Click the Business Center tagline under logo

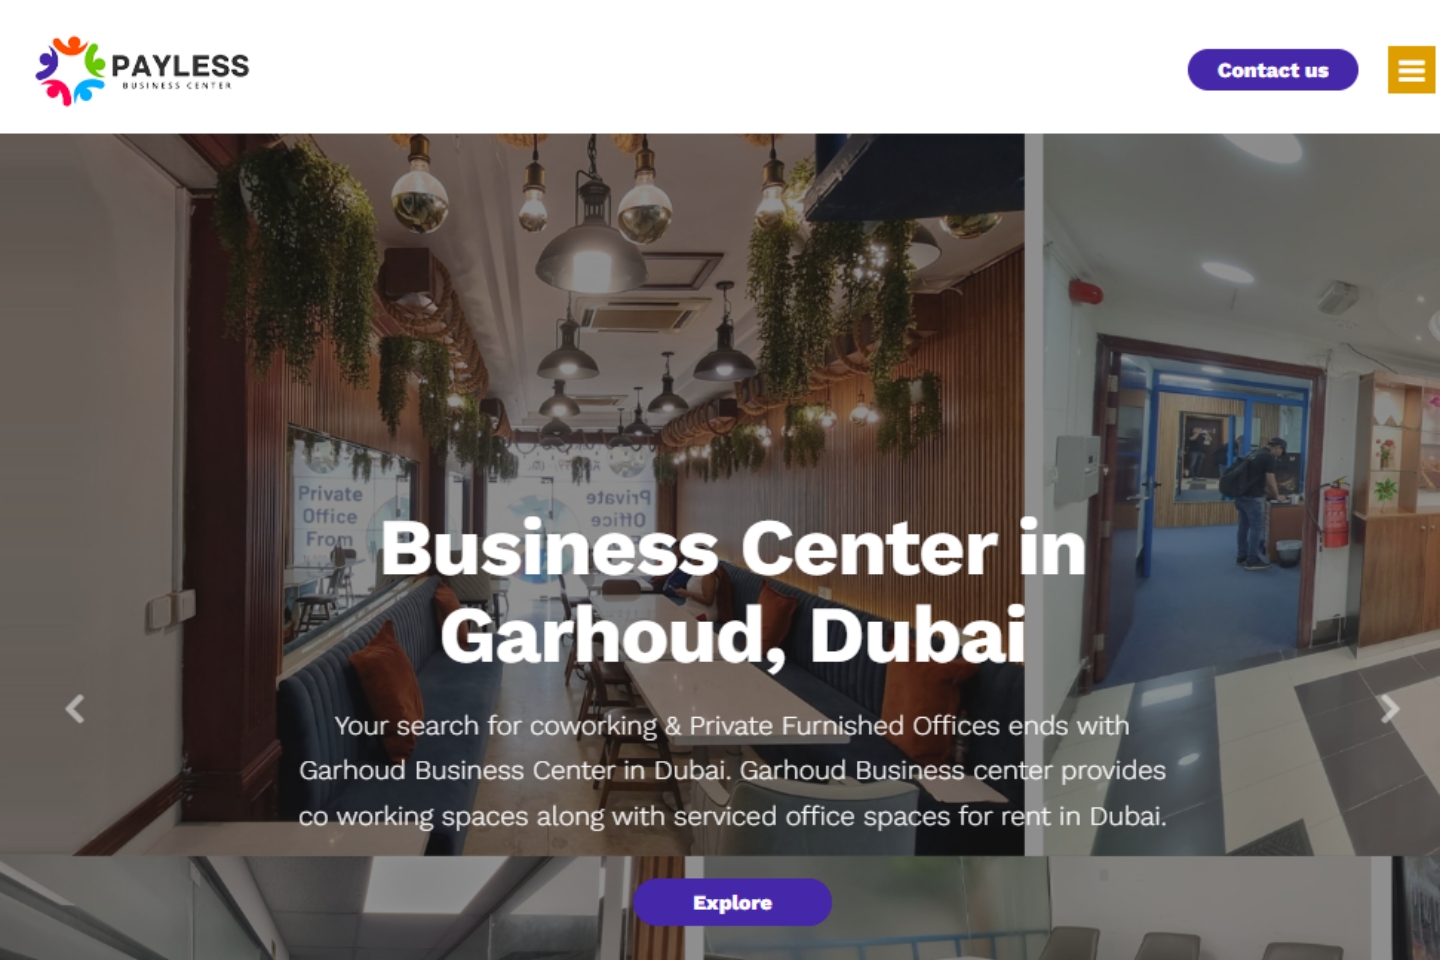(177, 86)
